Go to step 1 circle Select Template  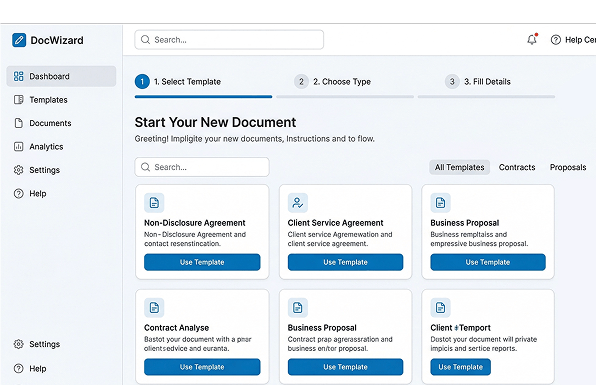tap(142, 81)
